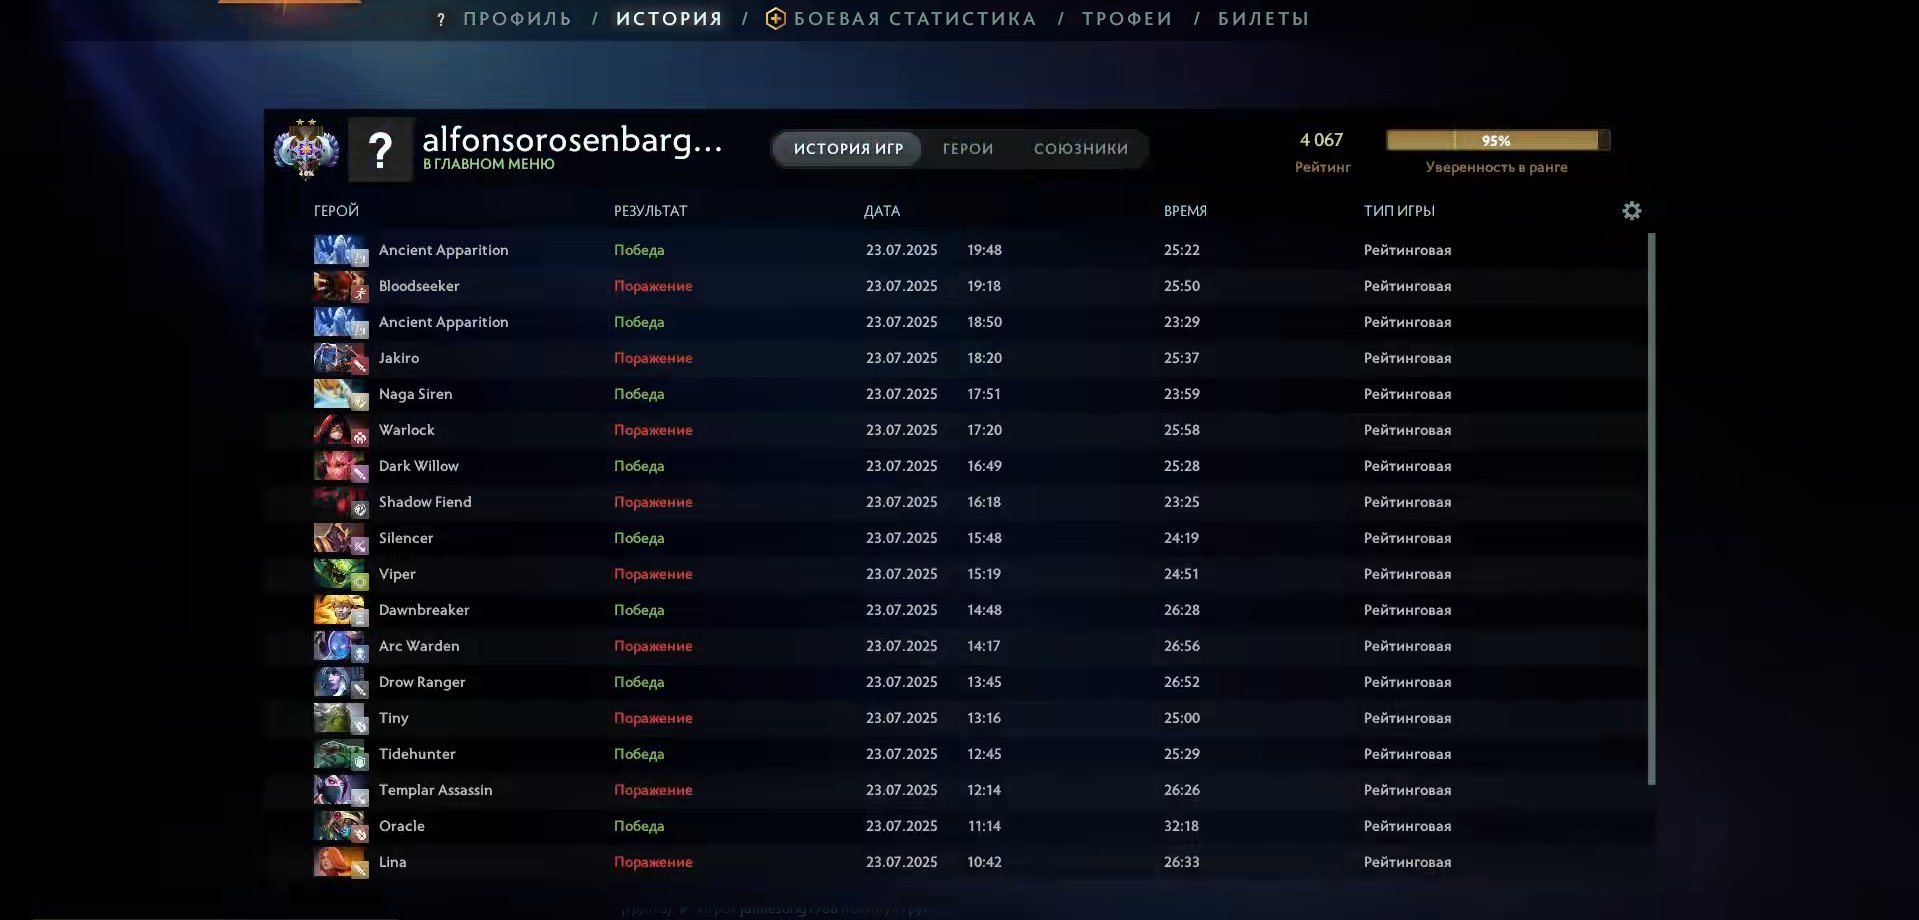Open the Боевая статистика tab
Image resolution: width=1919 pixels, height=920 pixels.
click(x=915, y=19)
